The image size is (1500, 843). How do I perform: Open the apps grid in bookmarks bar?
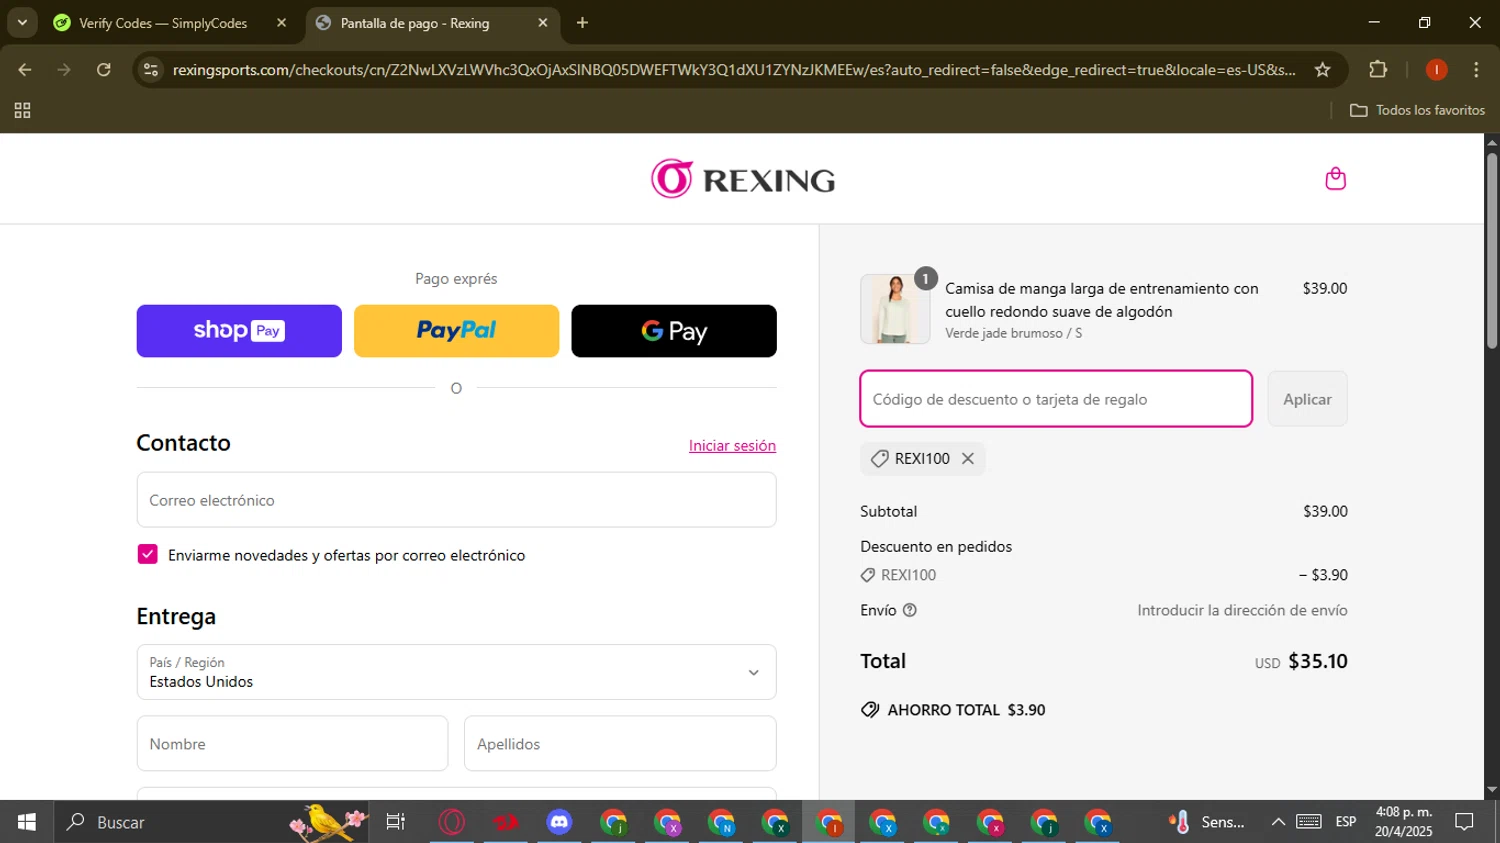22,110
